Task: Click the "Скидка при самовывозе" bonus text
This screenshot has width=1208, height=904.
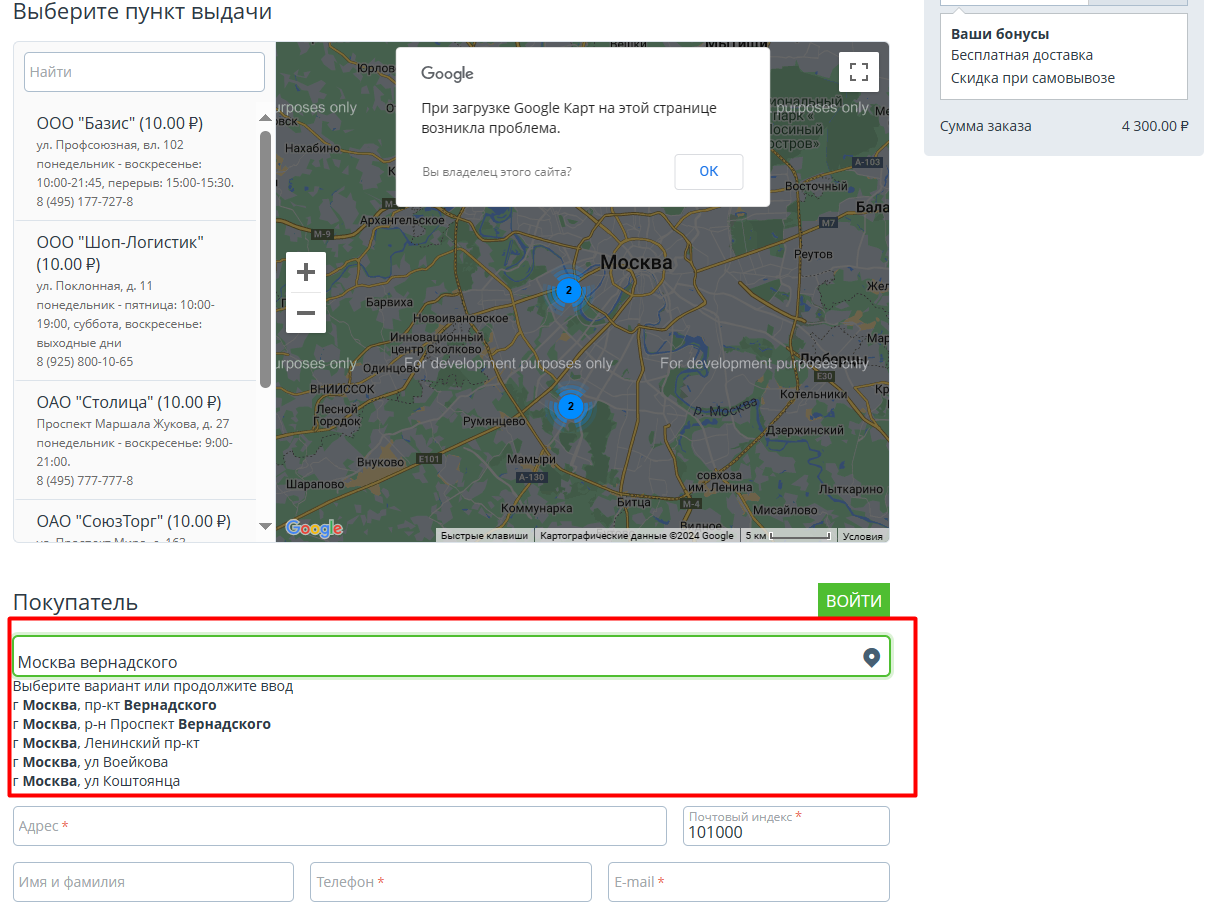Action: click(x=1033, y=78)
